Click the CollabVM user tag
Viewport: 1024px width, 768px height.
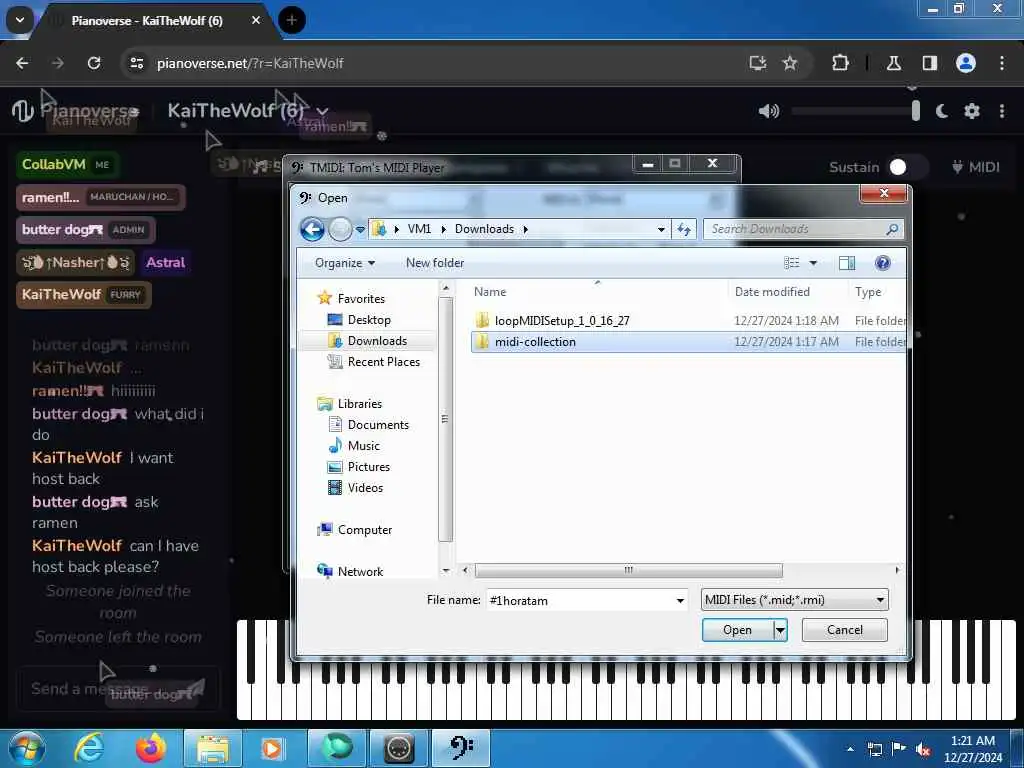[66, 165]
